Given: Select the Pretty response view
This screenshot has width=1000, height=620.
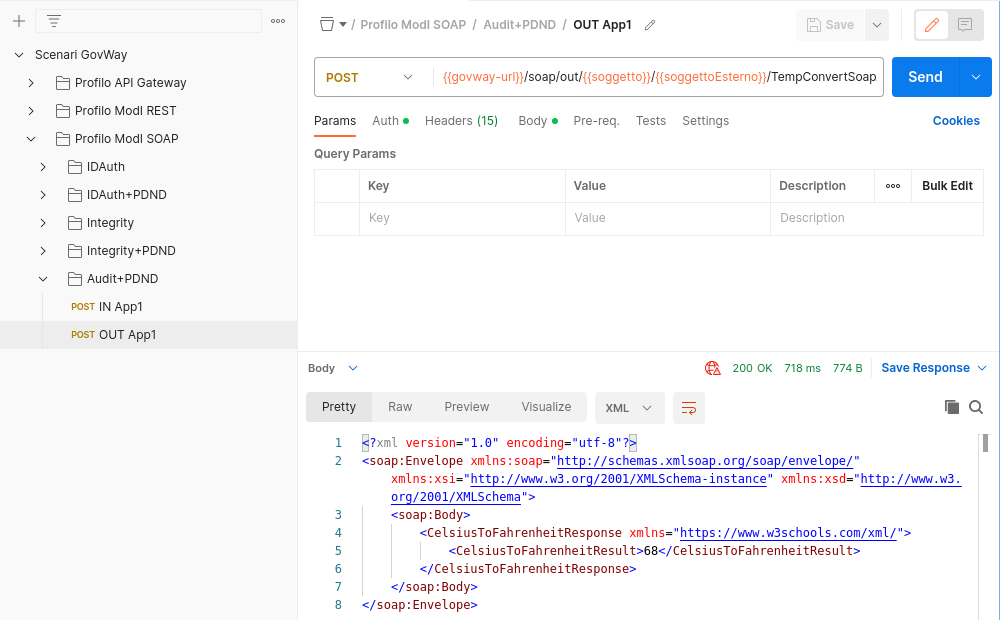Looking at the screenshot, I should tap(339, 407).
